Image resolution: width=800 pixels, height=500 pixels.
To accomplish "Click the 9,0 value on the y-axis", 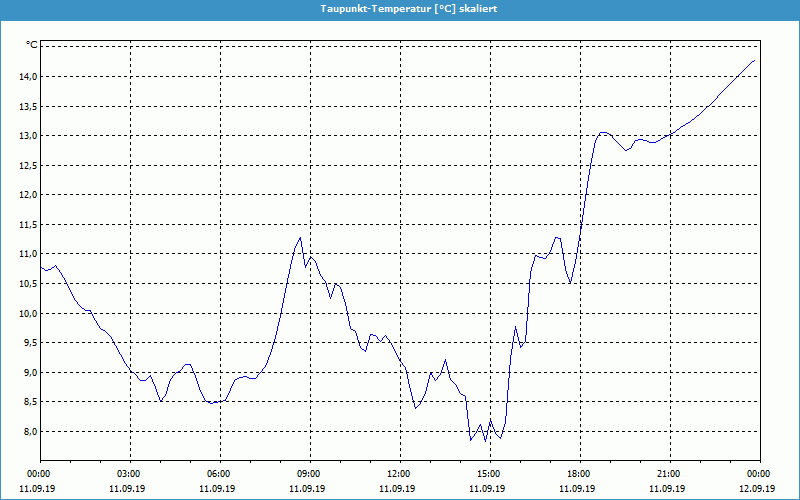I will [x=29, y=372].
